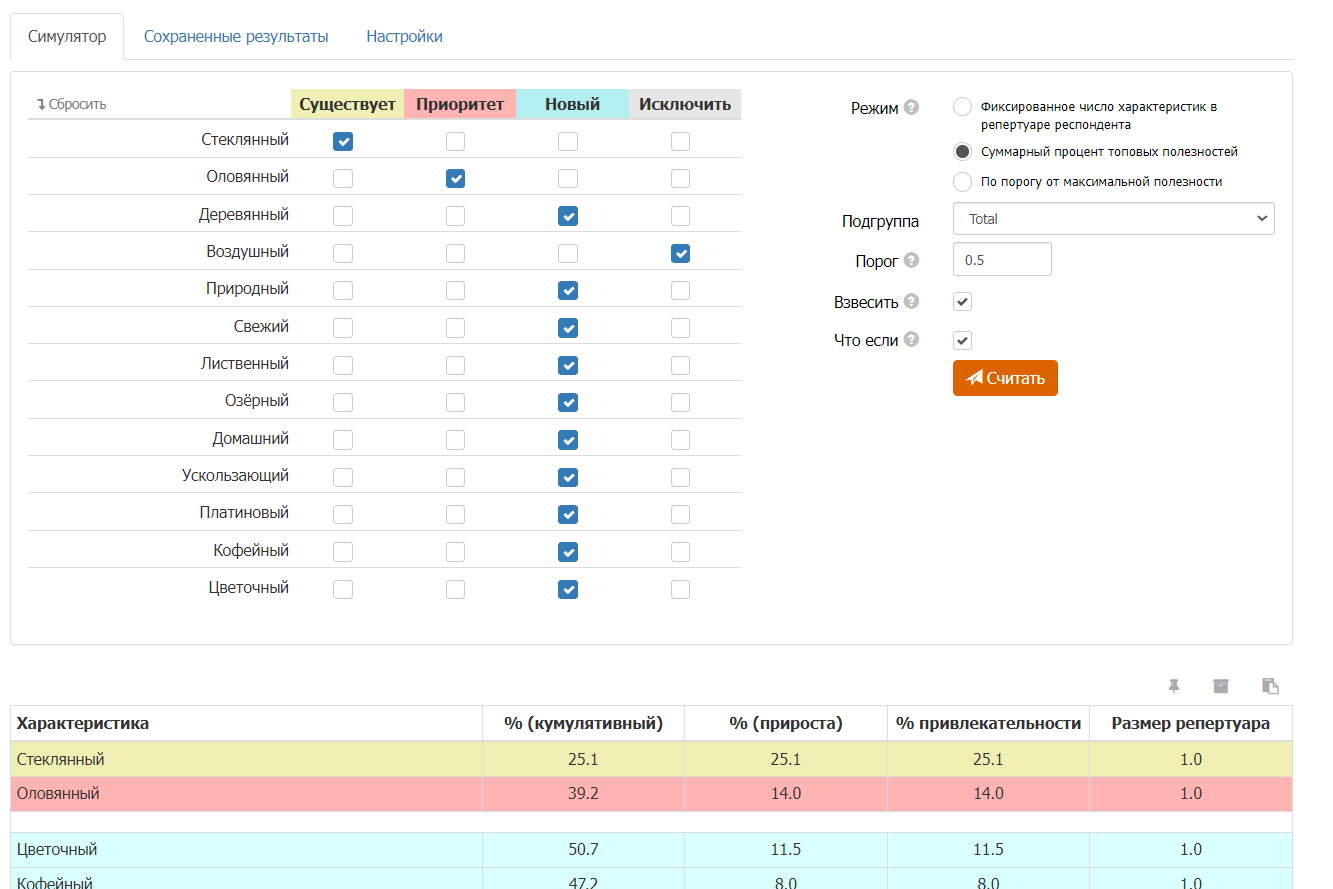Check Приоритет for Ускользающий
Image resolution: width=1333 pixels, height=889 pixels.
[x=456, y=478]
